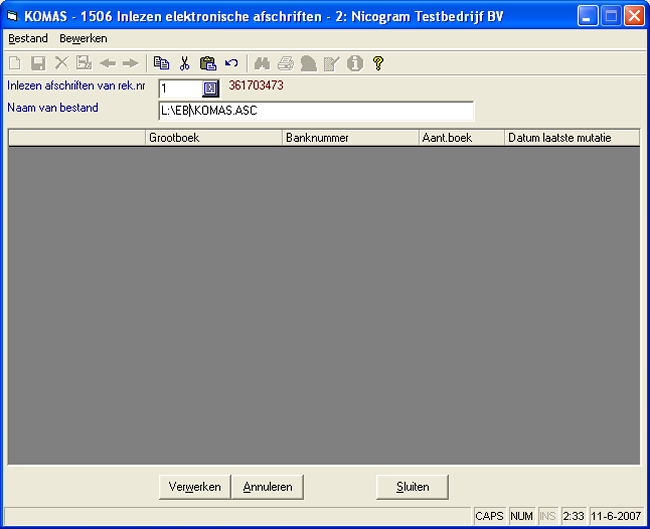Click the Cut scissors icon
The width and height of the screenshot is (650, 529).
tap(184, 63)
